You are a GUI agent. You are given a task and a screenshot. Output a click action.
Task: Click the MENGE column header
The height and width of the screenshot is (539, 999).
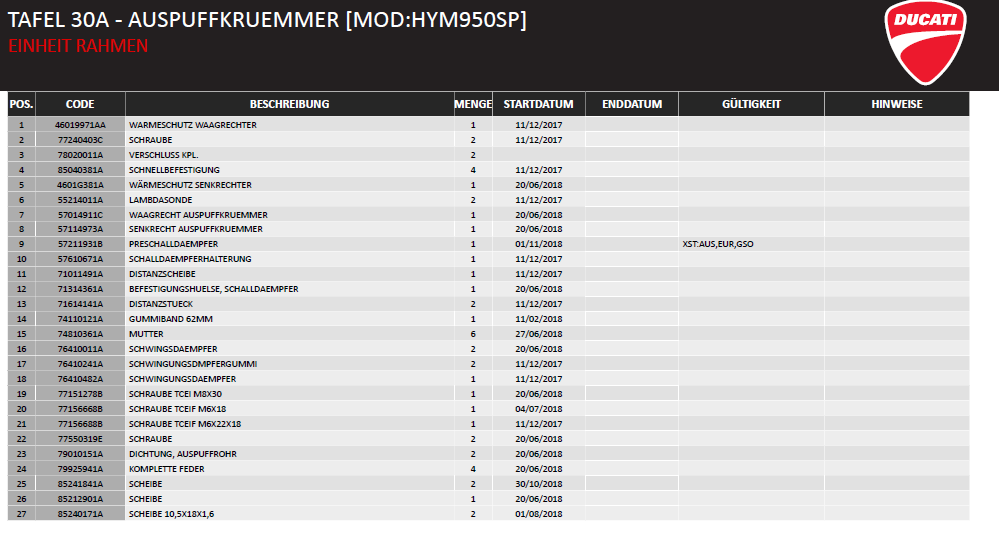[473, 104]
